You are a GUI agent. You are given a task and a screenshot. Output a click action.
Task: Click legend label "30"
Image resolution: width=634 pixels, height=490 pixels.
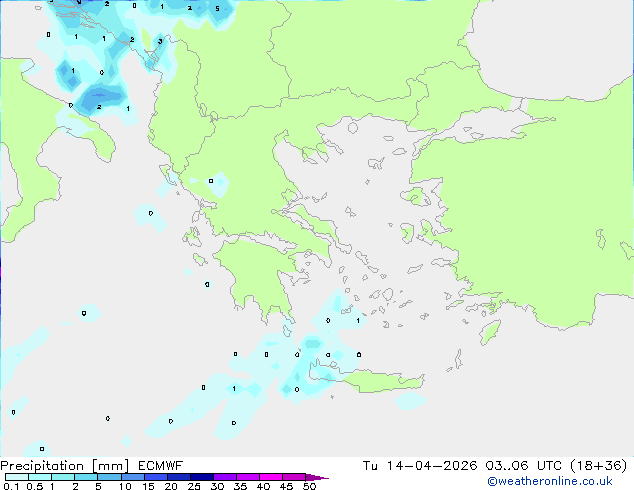(217, 486)
